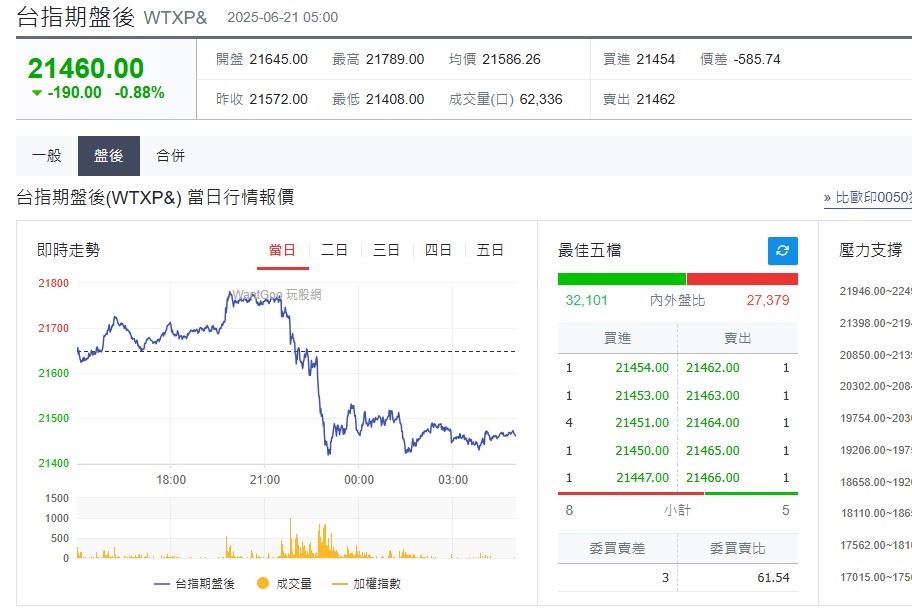Select the 盤後 tab

106,156
